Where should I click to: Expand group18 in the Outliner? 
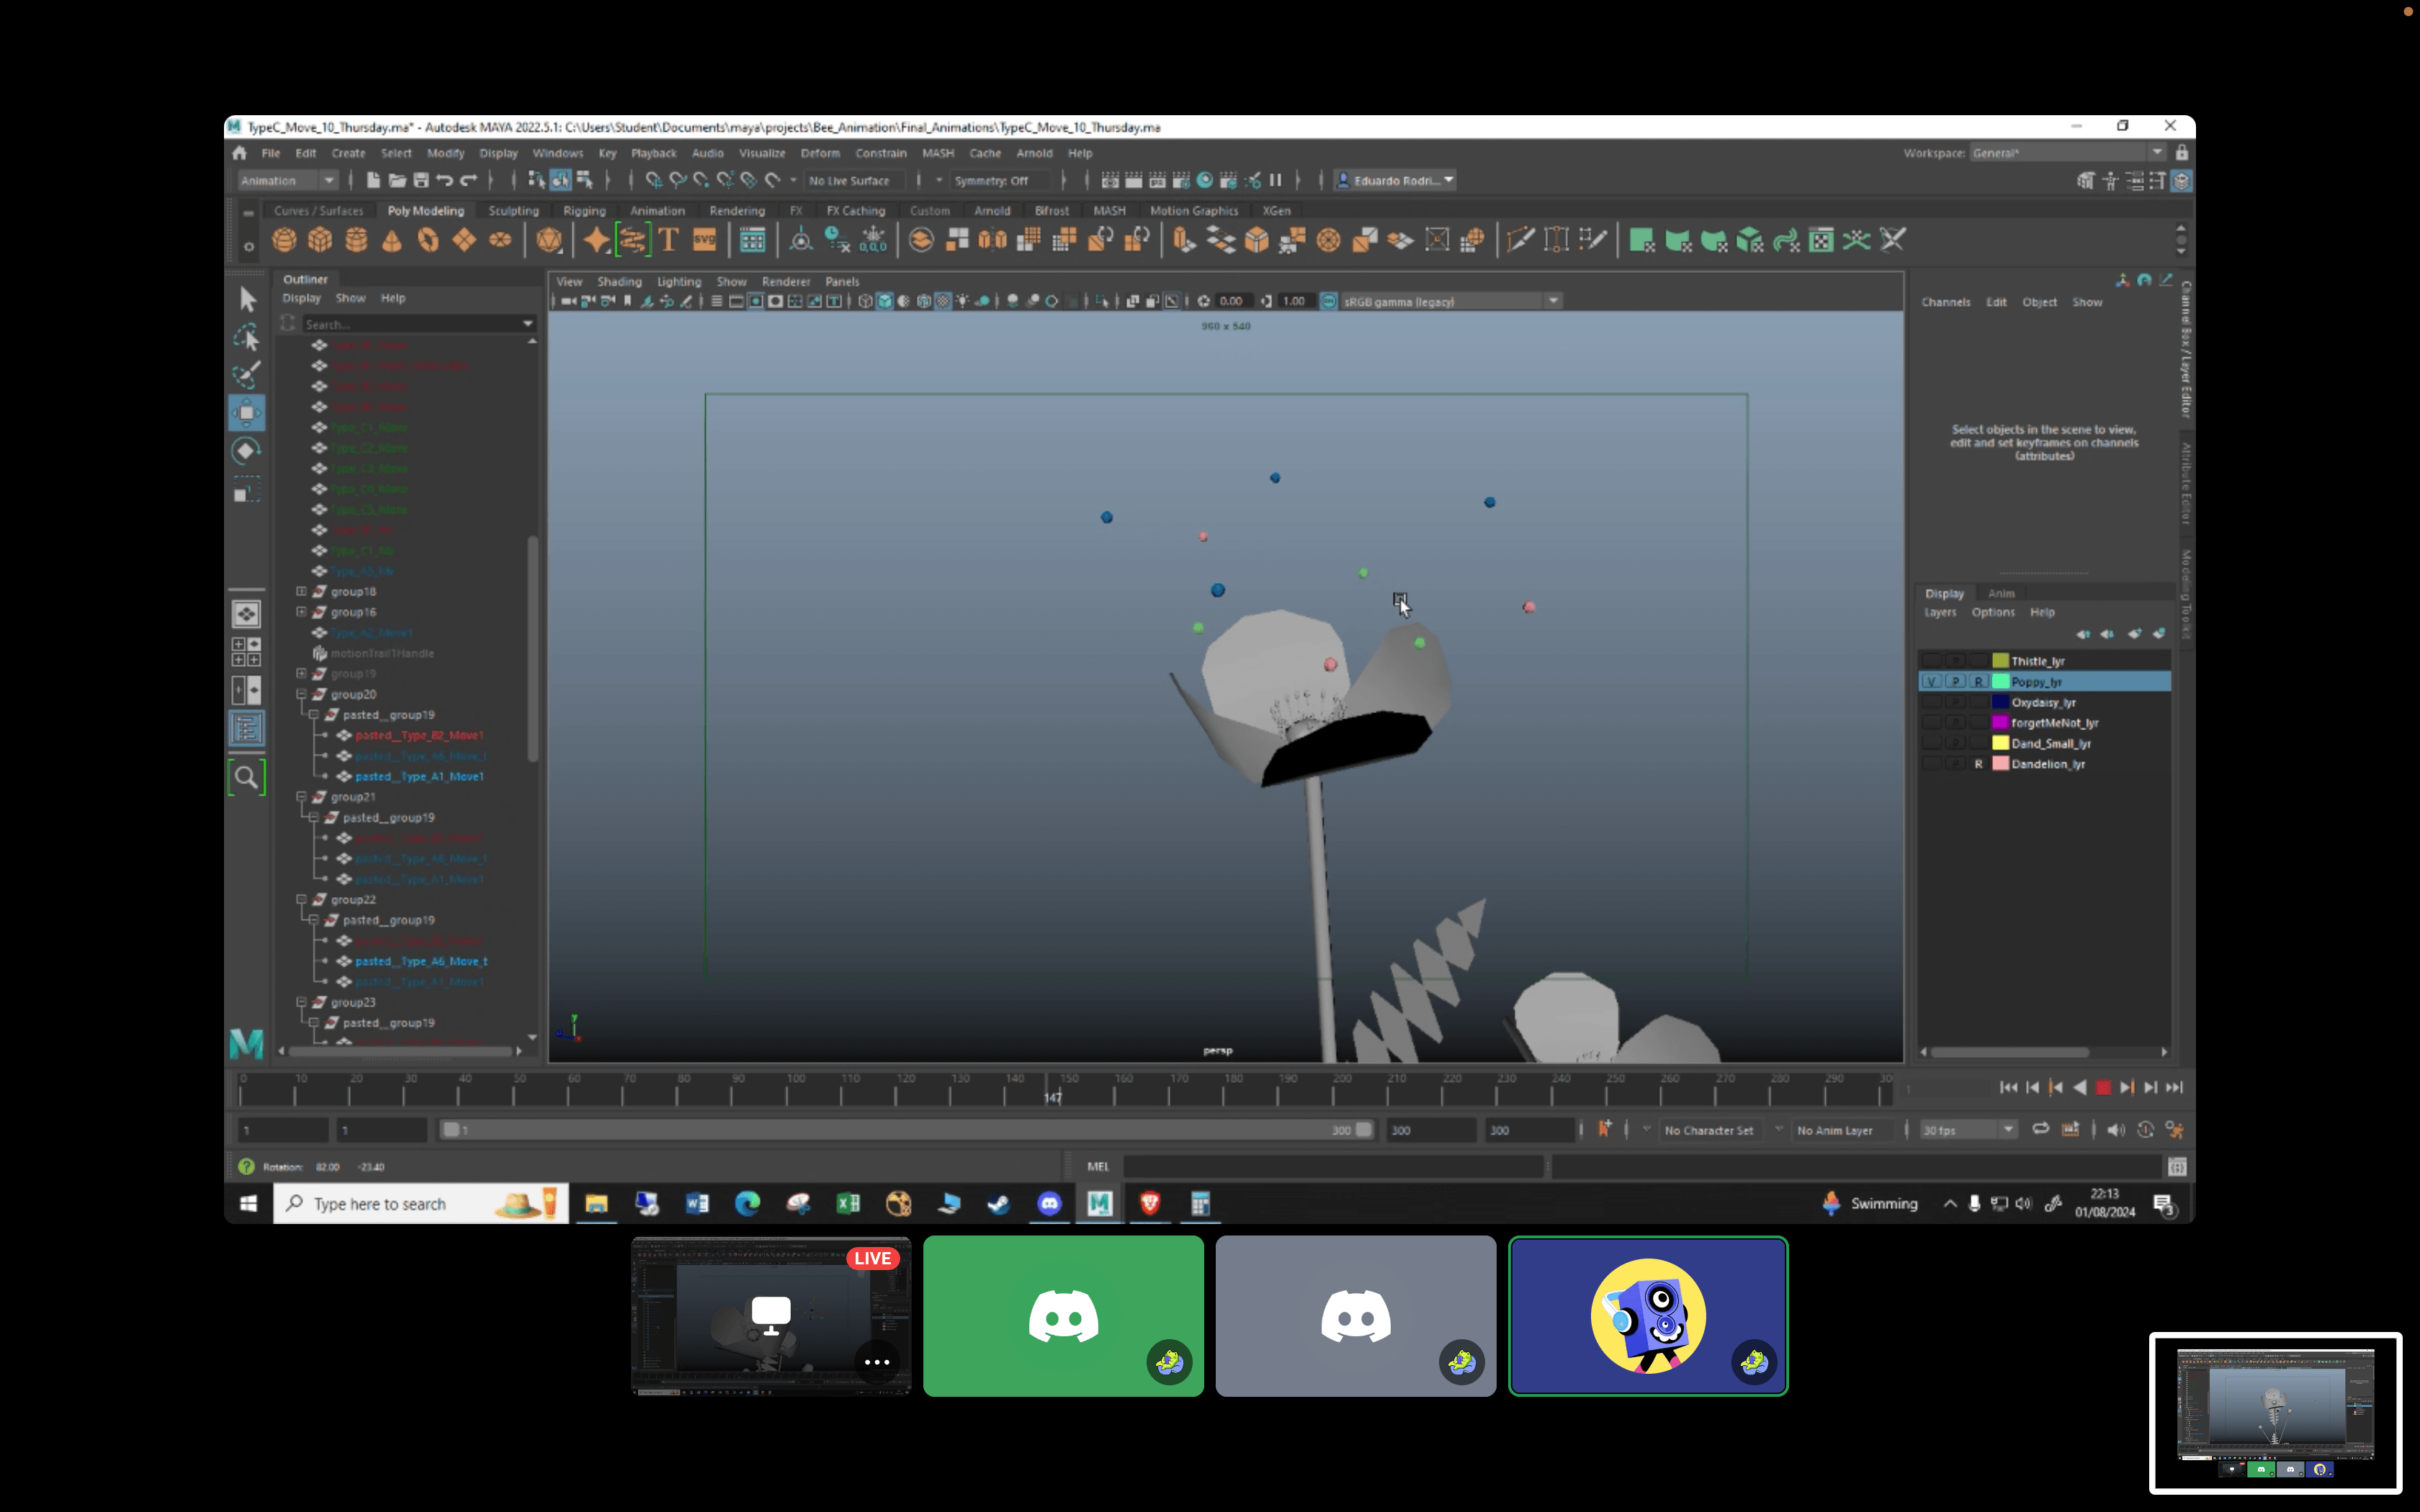(x=301, y=591)
